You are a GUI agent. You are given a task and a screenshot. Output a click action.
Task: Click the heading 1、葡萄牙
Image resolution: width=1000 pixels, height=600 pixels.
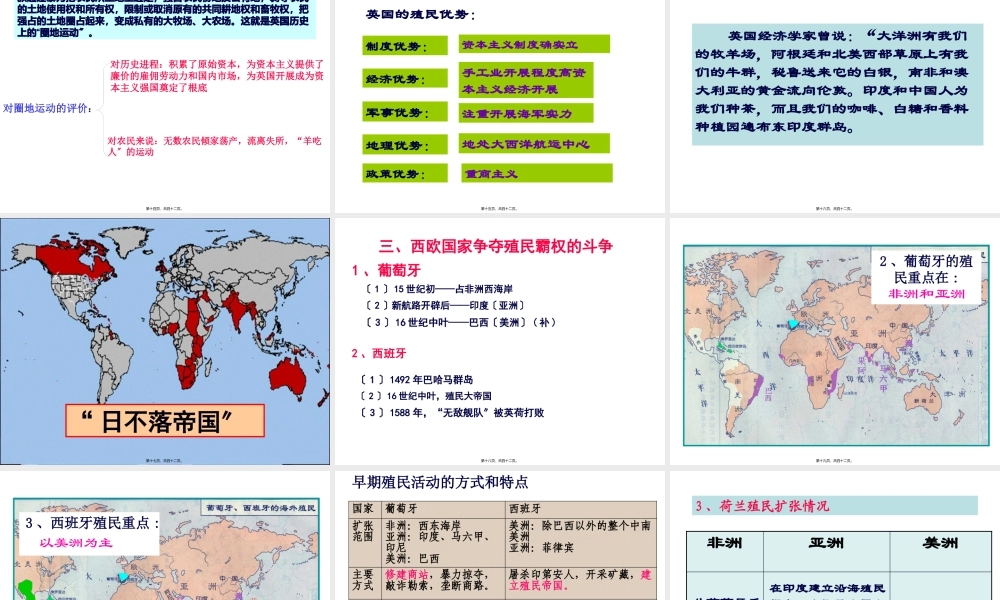coord(386,270)
